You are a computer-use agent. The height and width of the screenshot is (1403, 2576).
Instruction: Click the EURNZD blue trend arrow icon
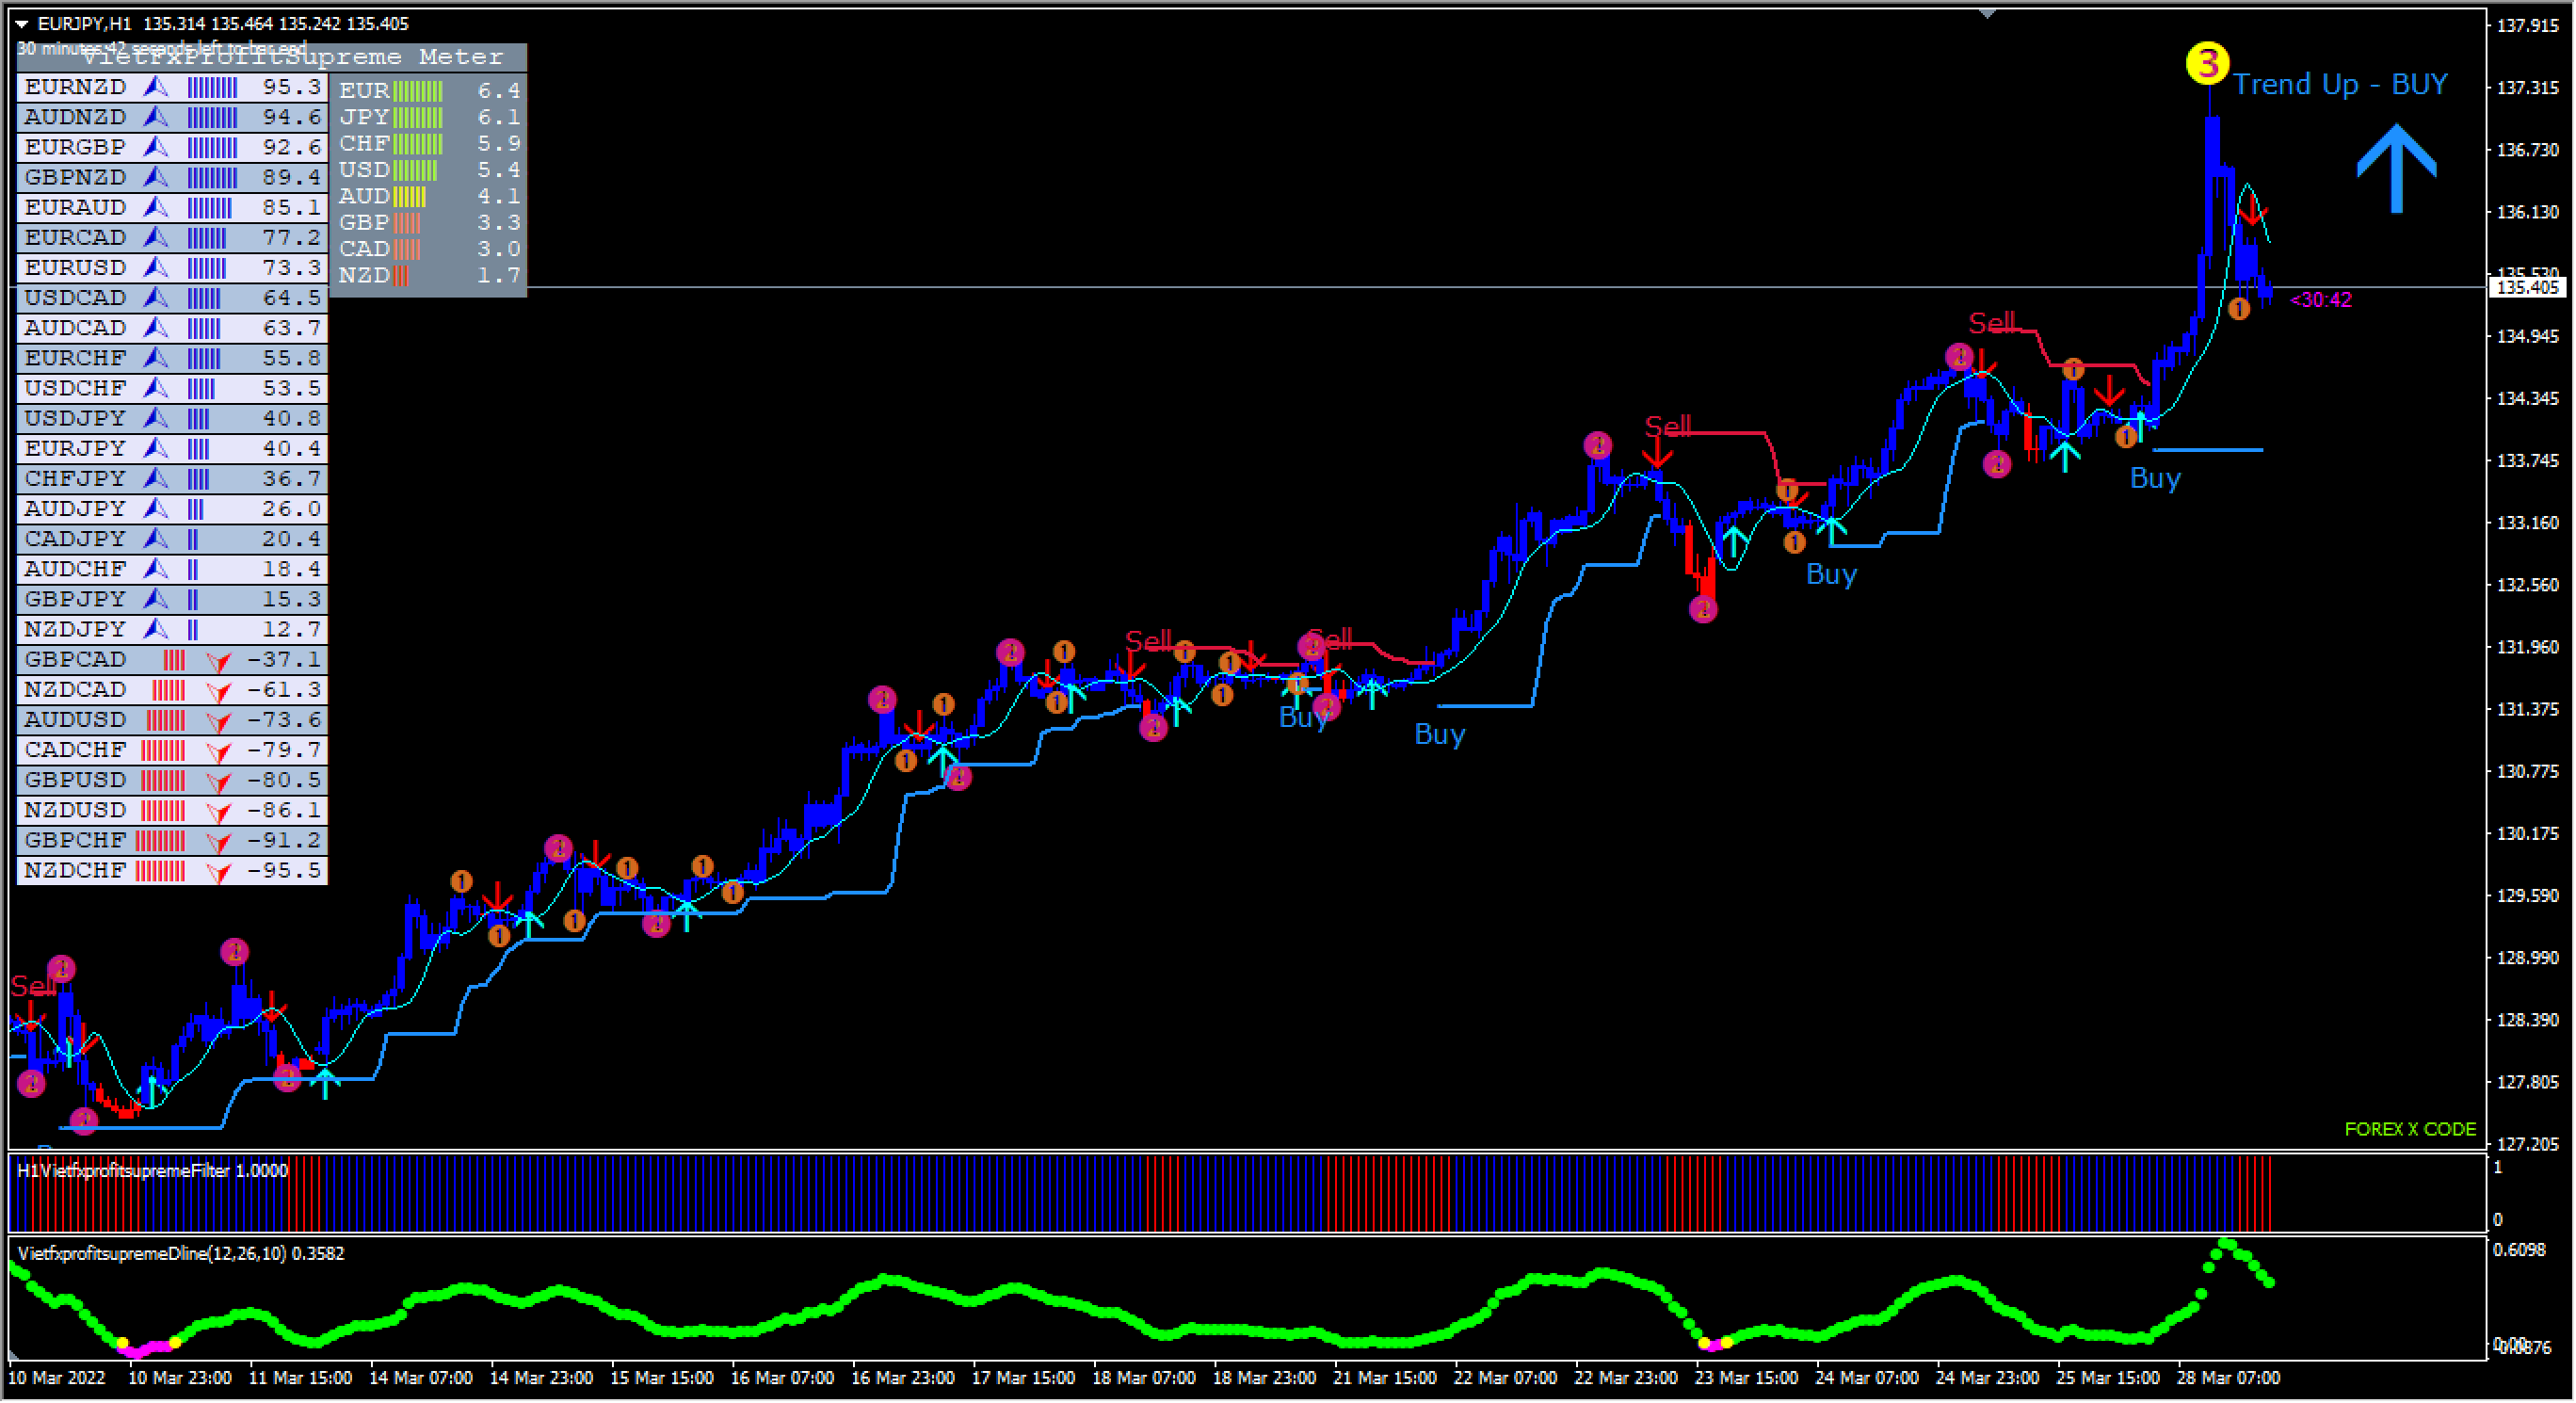pyautogui.click(x=155, y=87)
